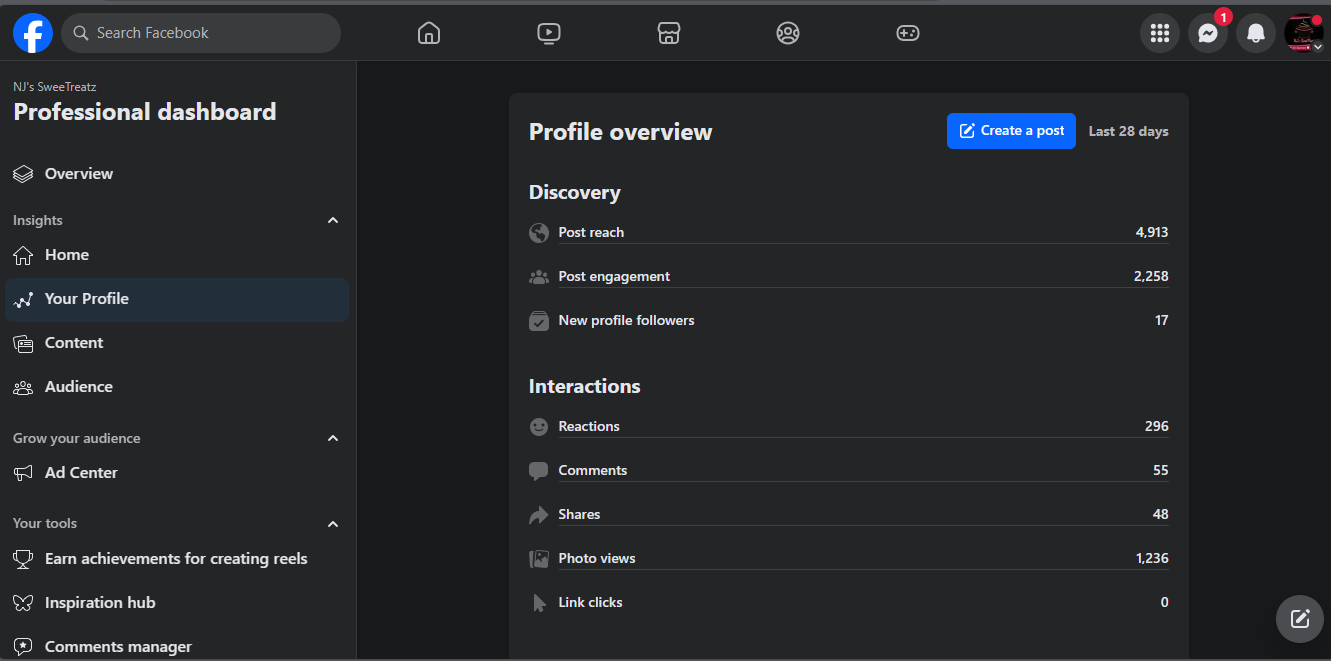Click the Reactions smiley icon
This screenshot has height=661, width=1331.
pyautogui.click(x=539, y=427)
